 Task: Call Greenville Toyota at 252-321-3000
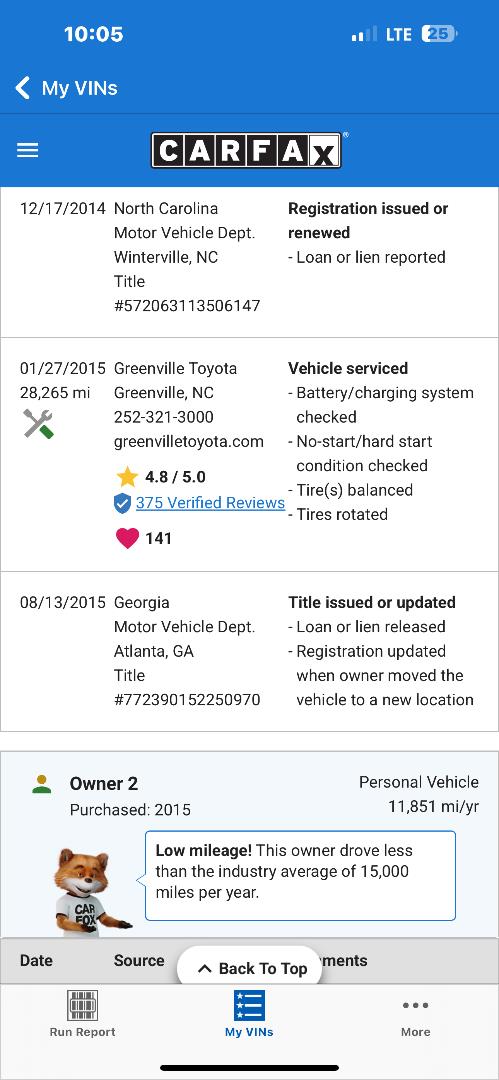(164, 417)
